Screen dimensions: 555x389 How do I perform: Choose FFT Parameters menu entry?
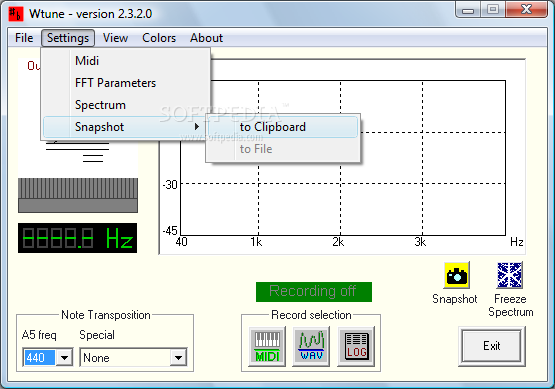[x=126, y=83]
